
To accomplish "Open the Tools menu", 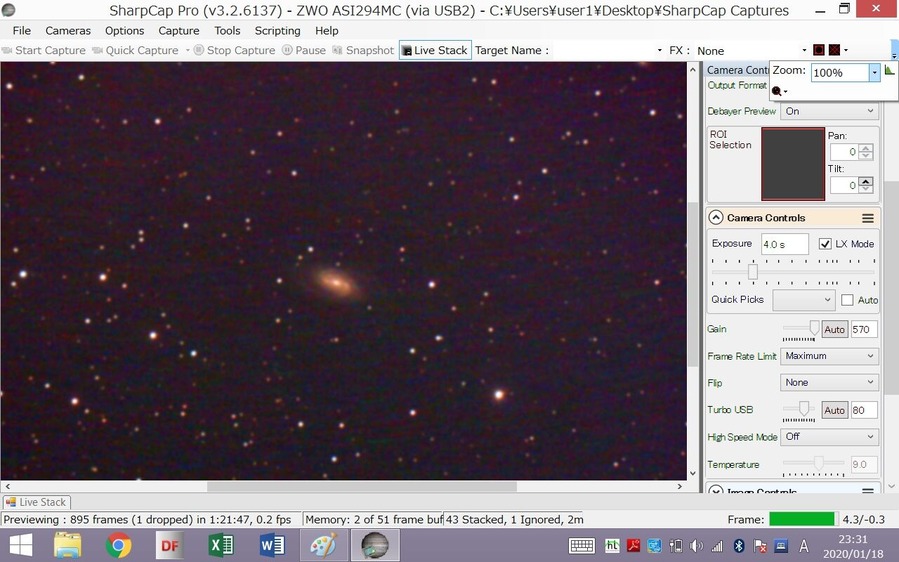I will coord(227,31).
